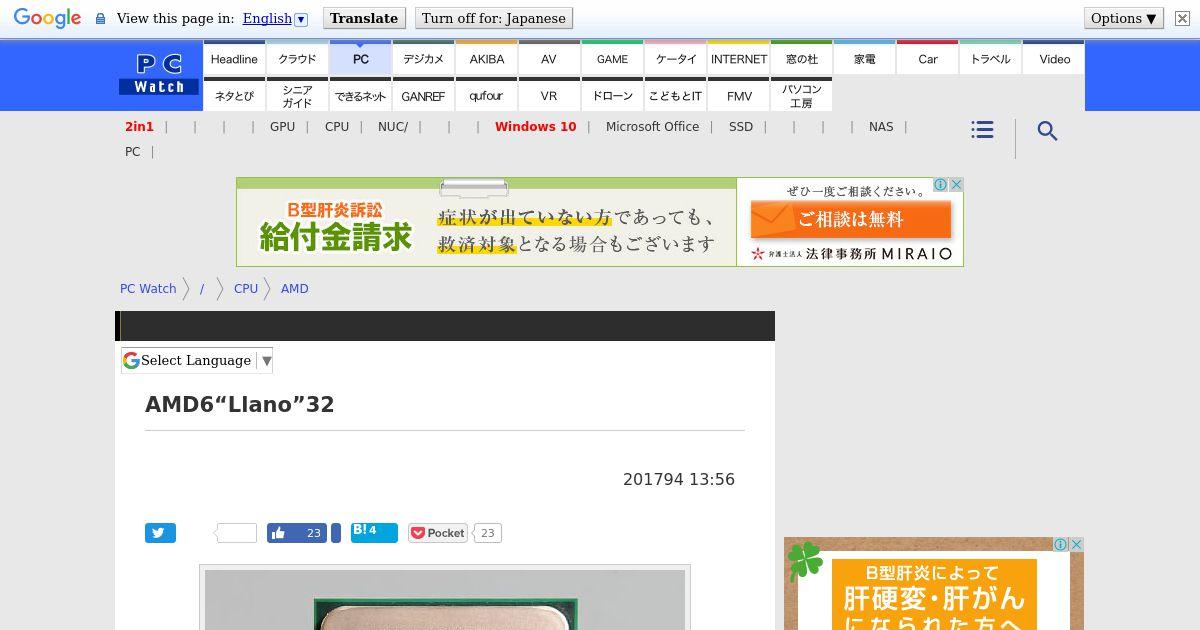Close the sidebar ad via X icon
The width and height of the screenshot is (1200, 630).
[x=1077, y=545]
